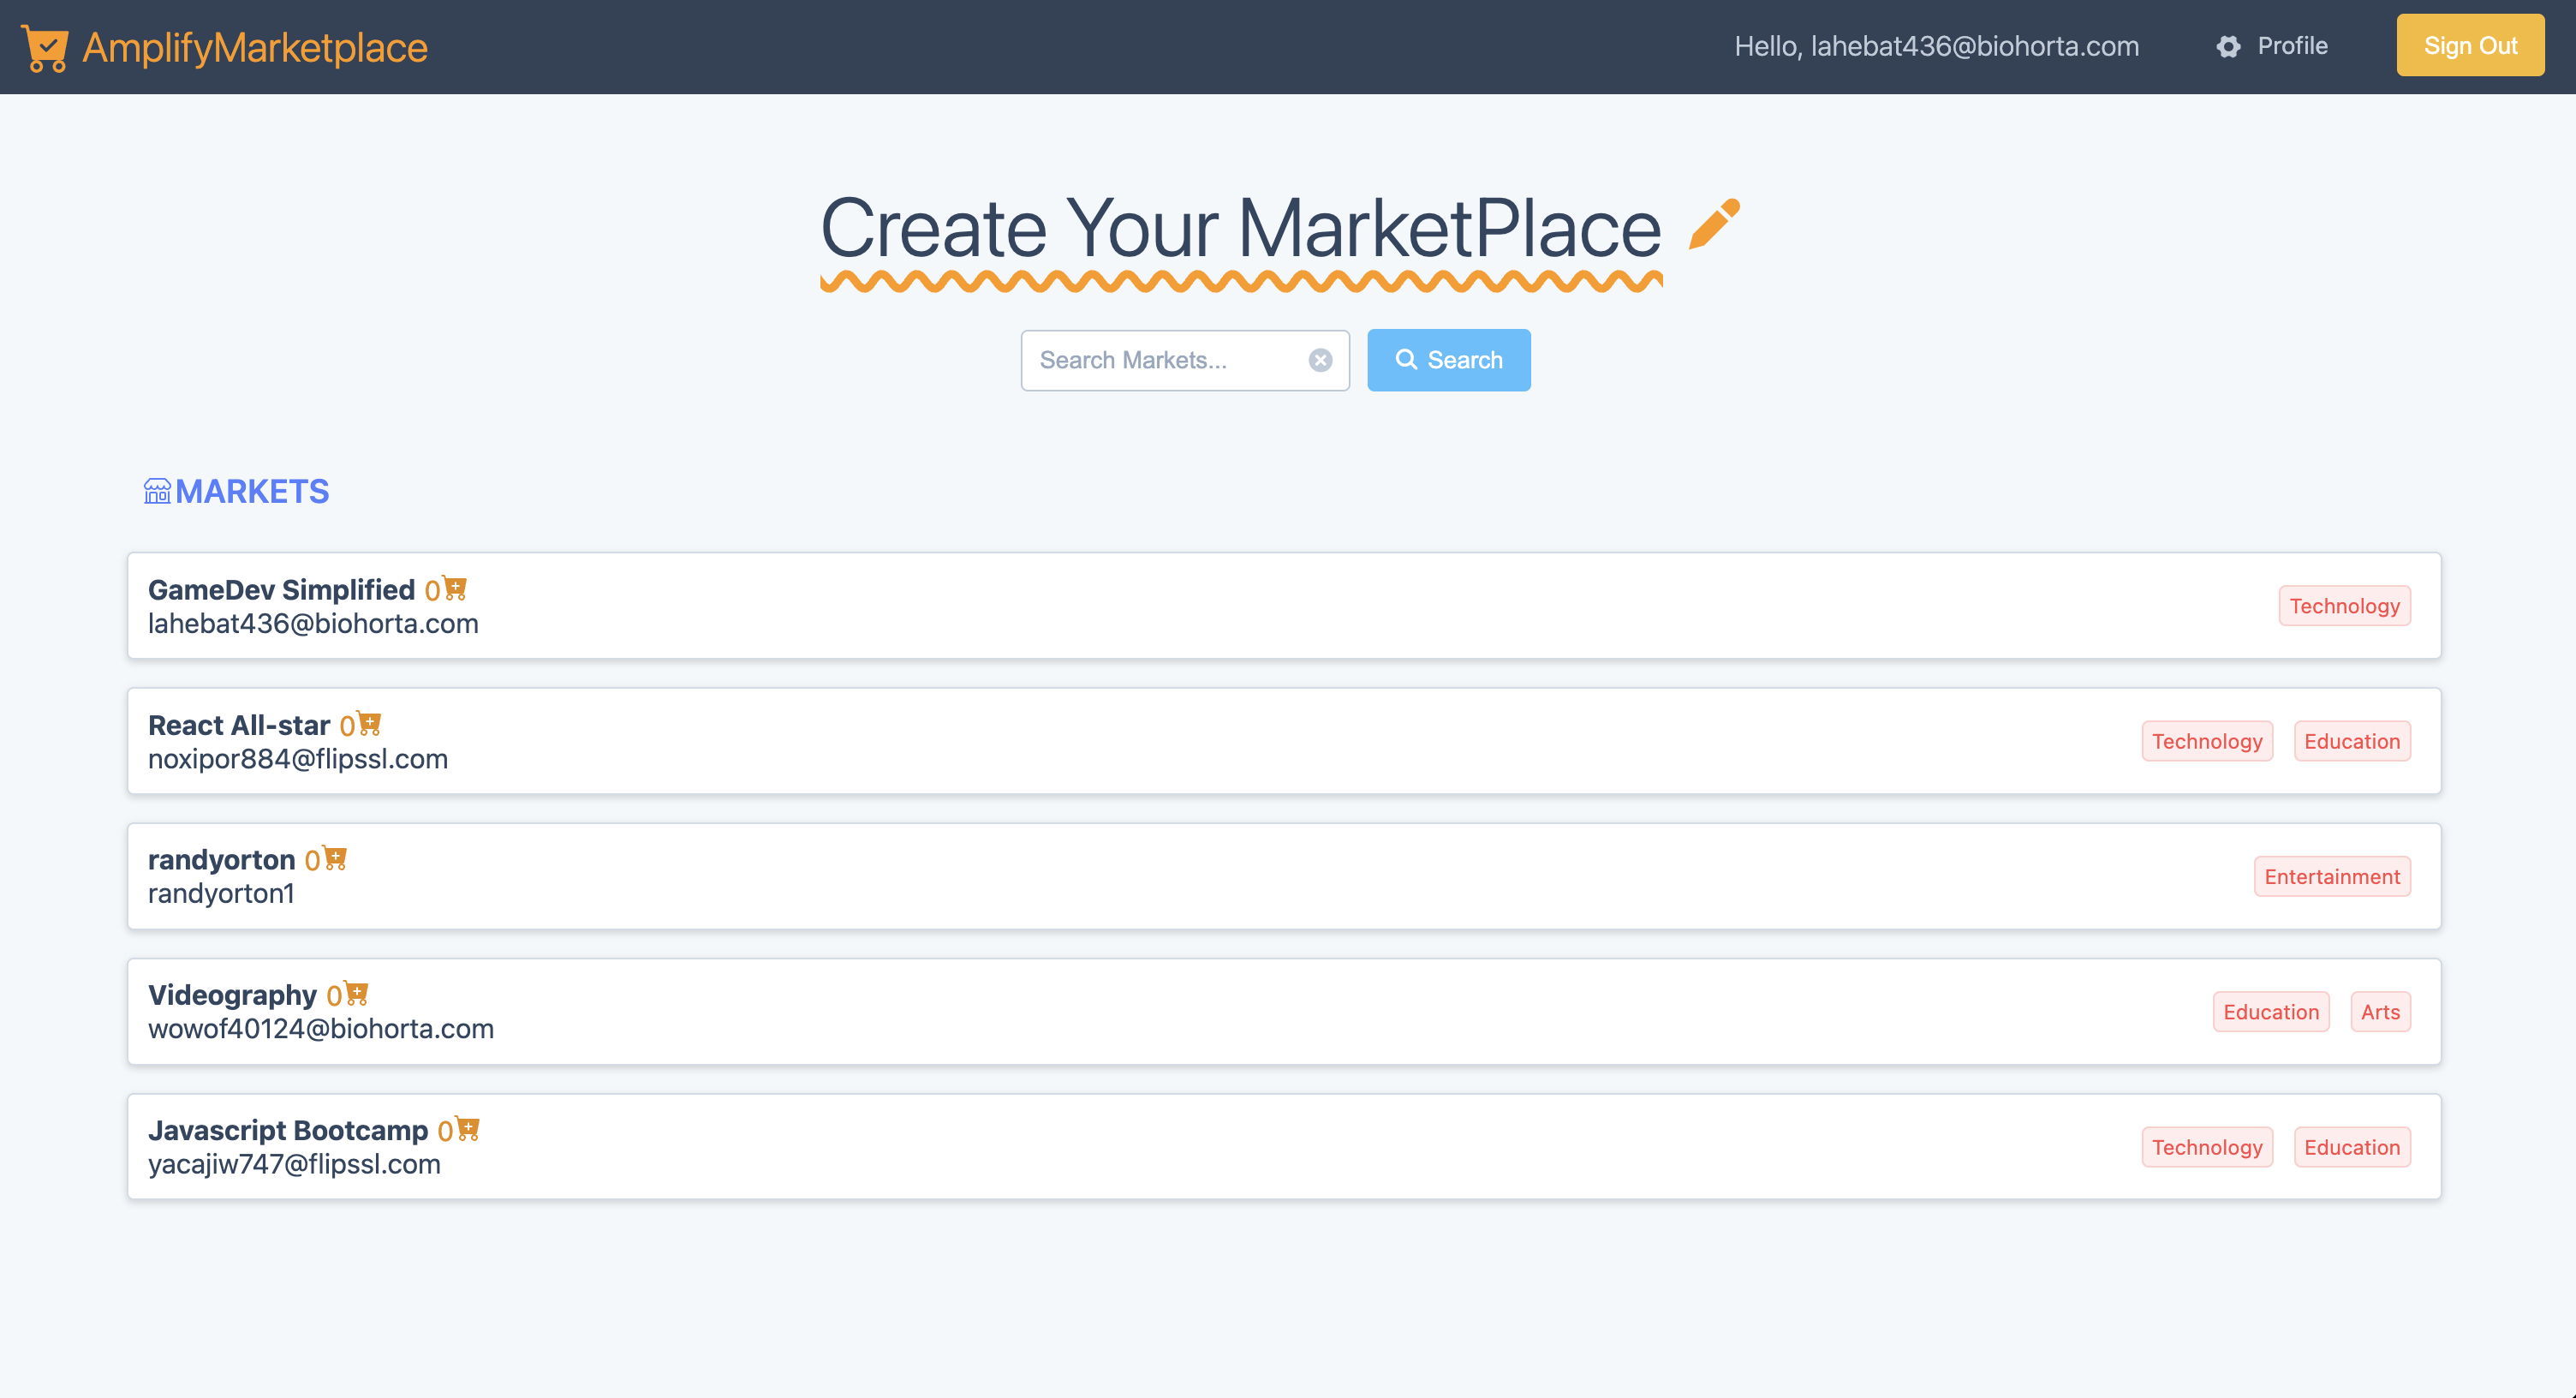Image resolution: width=2576 pixels, height=1398 pixels.
Task: Click the shopping cart logo icon
Action: click(x=44, y=48)
